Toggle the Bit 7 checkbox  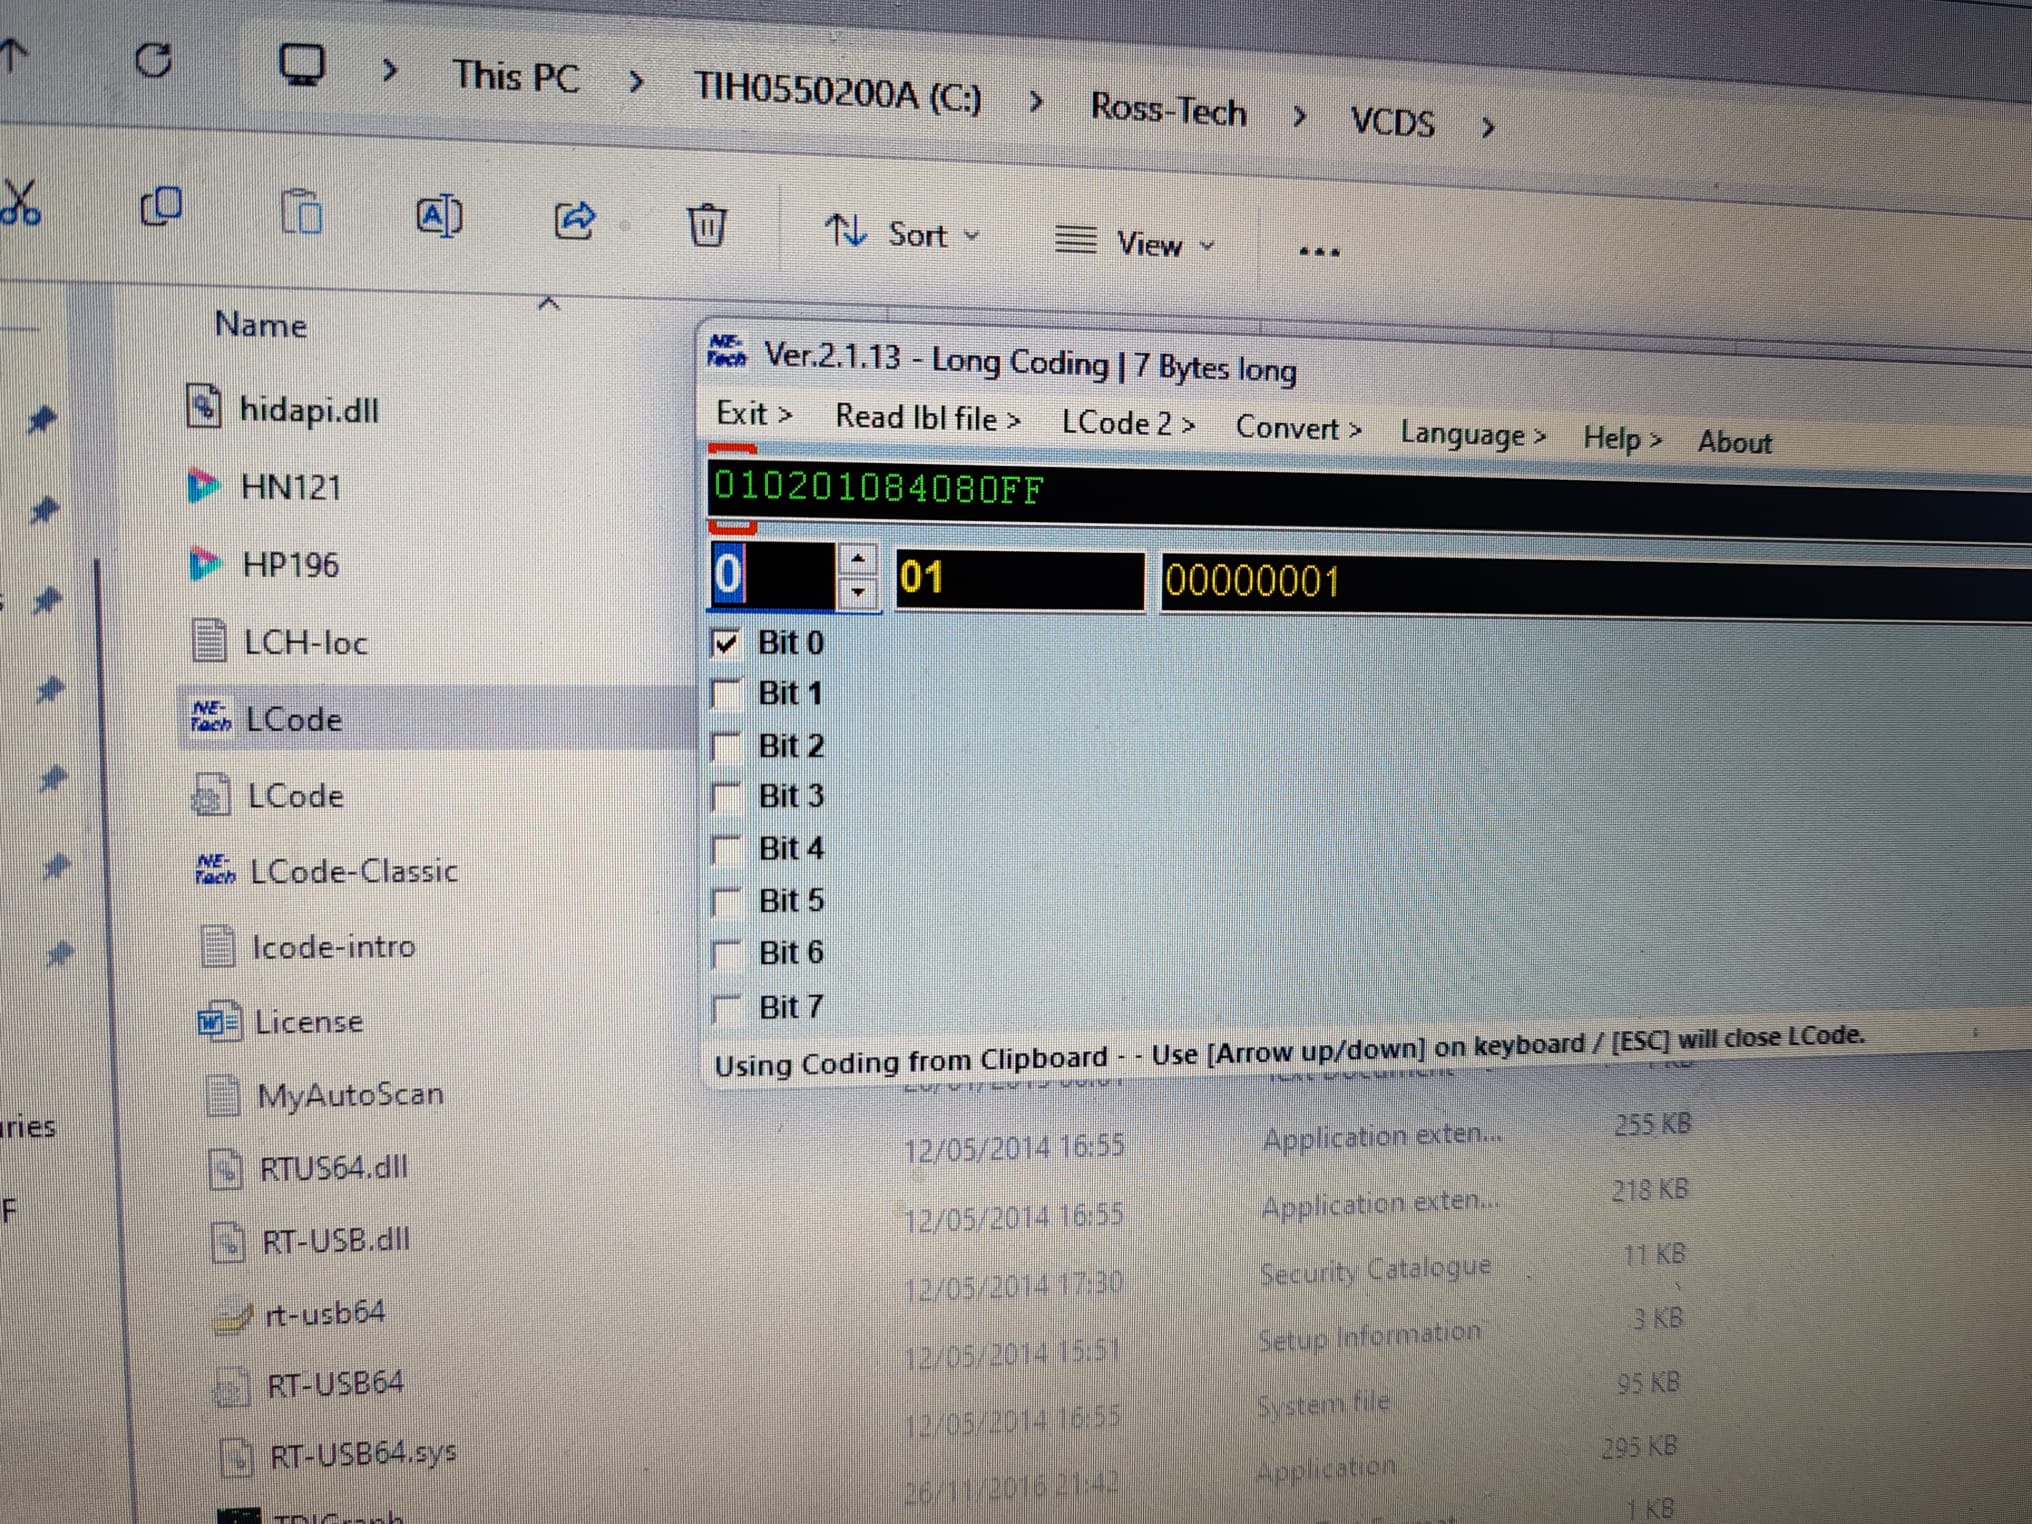coord(726,1008)
